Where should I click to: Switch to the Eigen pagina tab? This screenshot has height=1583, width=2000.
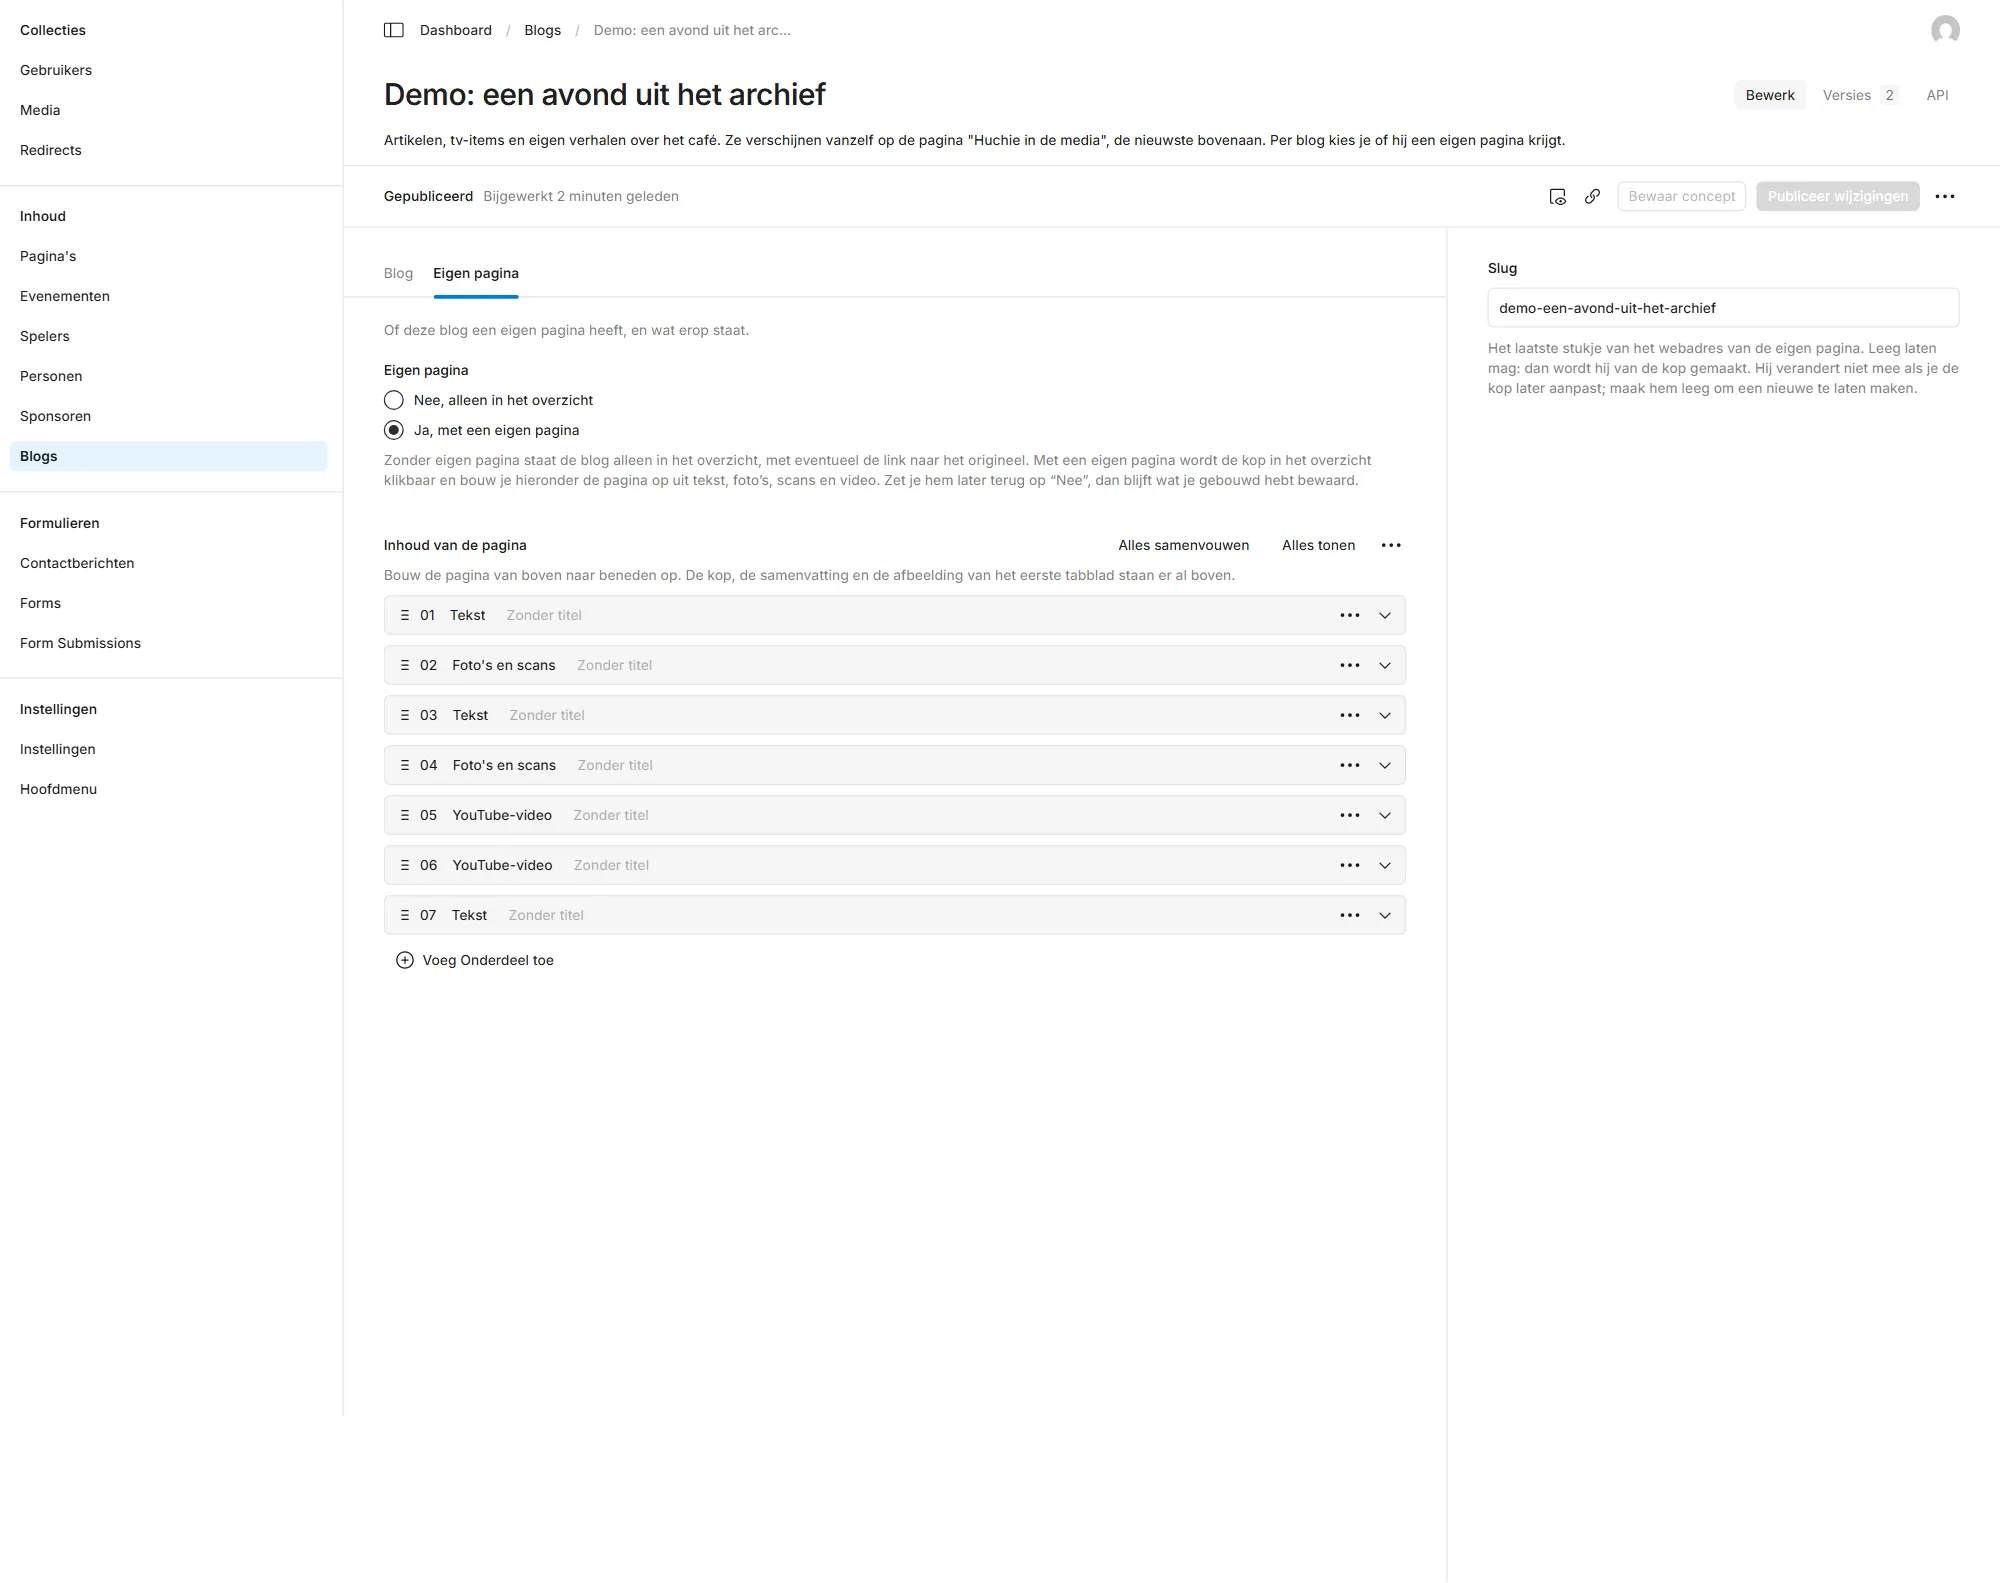(x=476, y=273)
